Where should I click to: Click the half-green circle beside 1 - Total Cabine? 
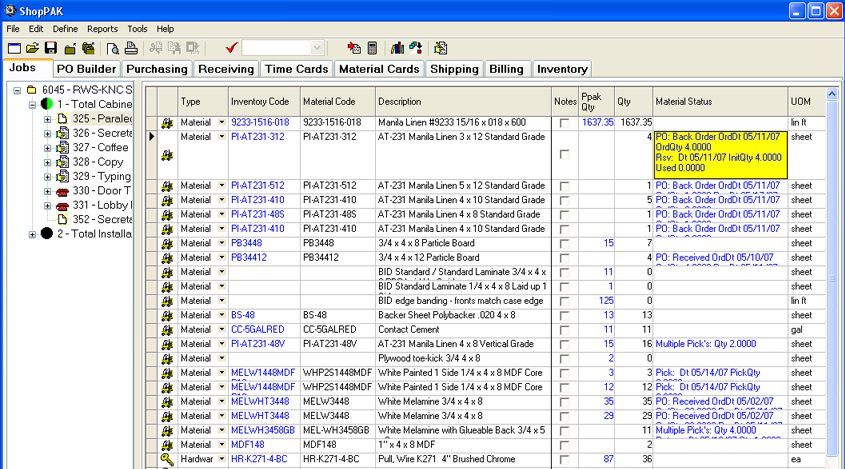[47, 104]
